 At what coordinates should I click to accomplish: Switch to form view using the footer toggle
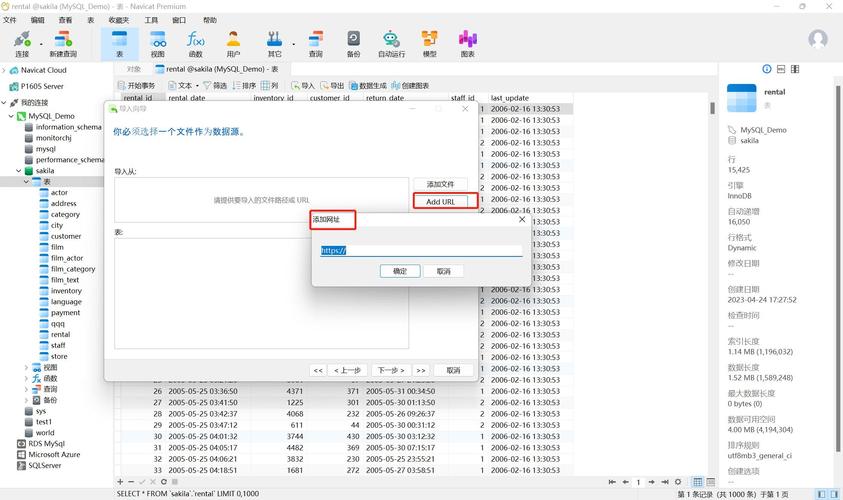coord(711,482)
